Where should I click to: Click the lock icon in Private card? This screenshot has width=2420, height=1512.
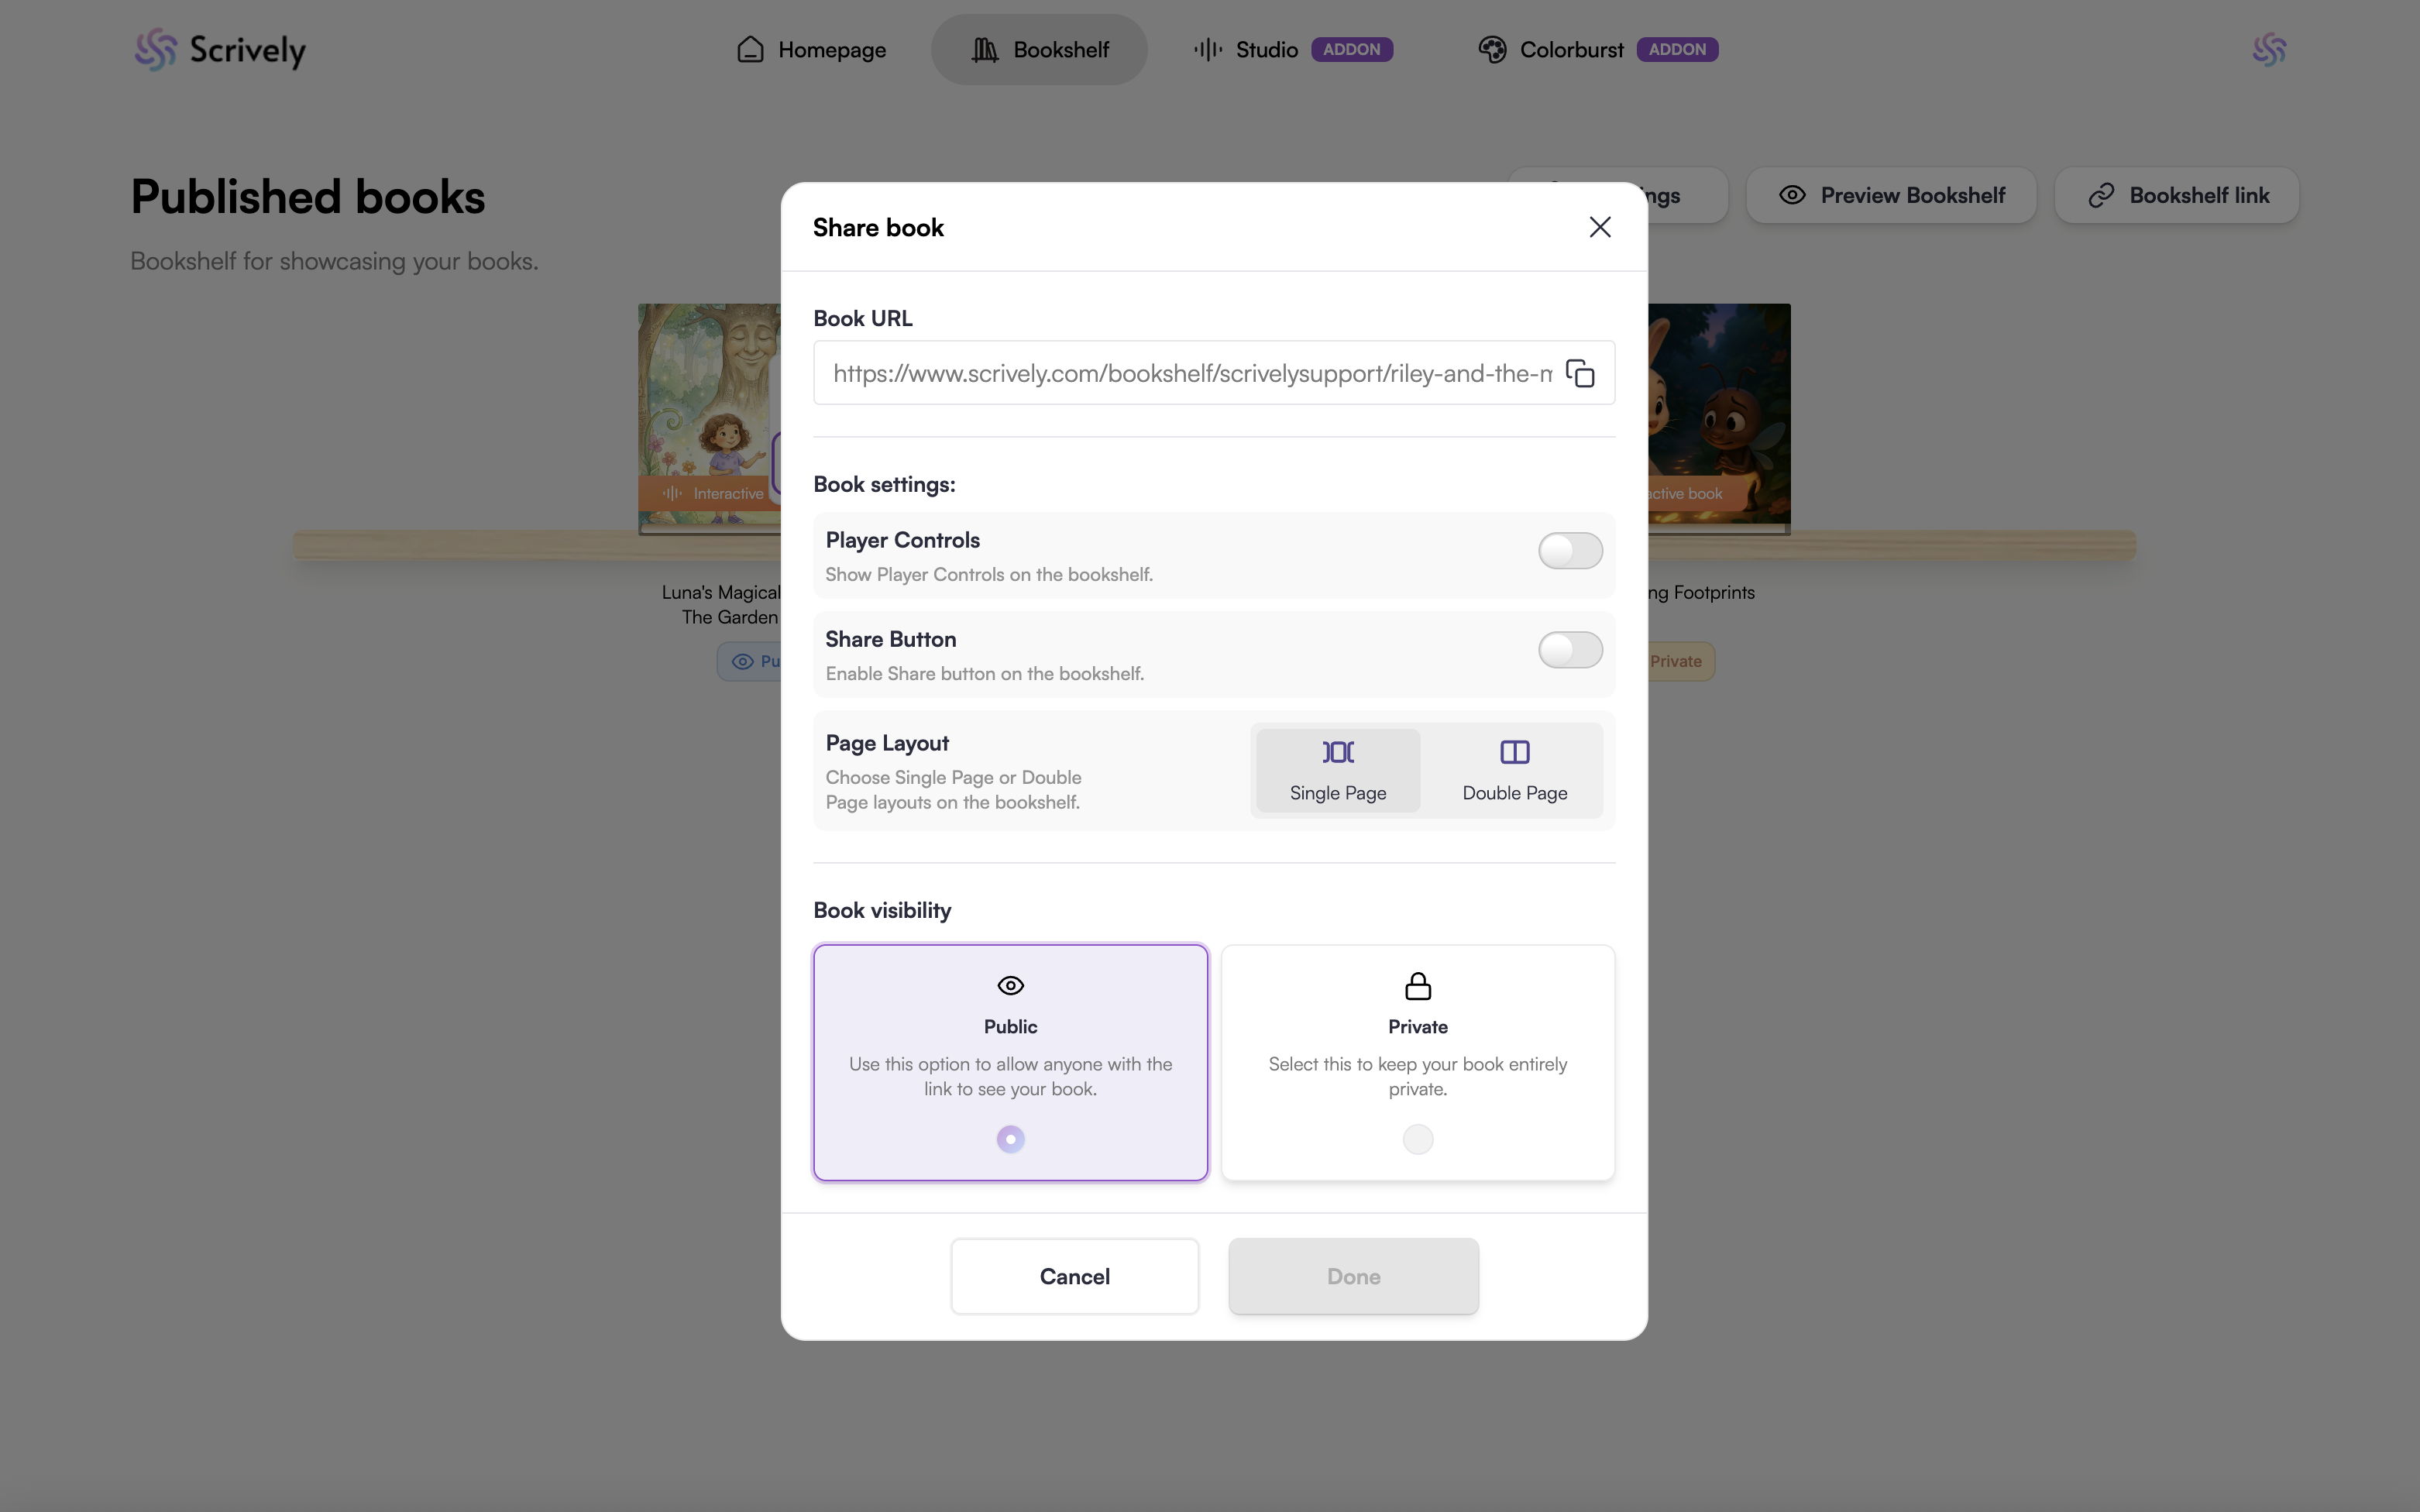click(x=1417, y=986)
